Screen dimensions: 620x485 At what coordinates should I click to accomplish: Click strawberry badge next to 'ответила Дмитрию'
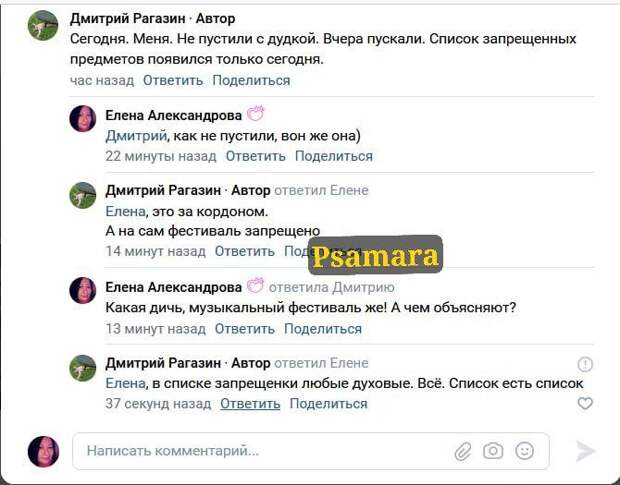click(x=255, y=285)
